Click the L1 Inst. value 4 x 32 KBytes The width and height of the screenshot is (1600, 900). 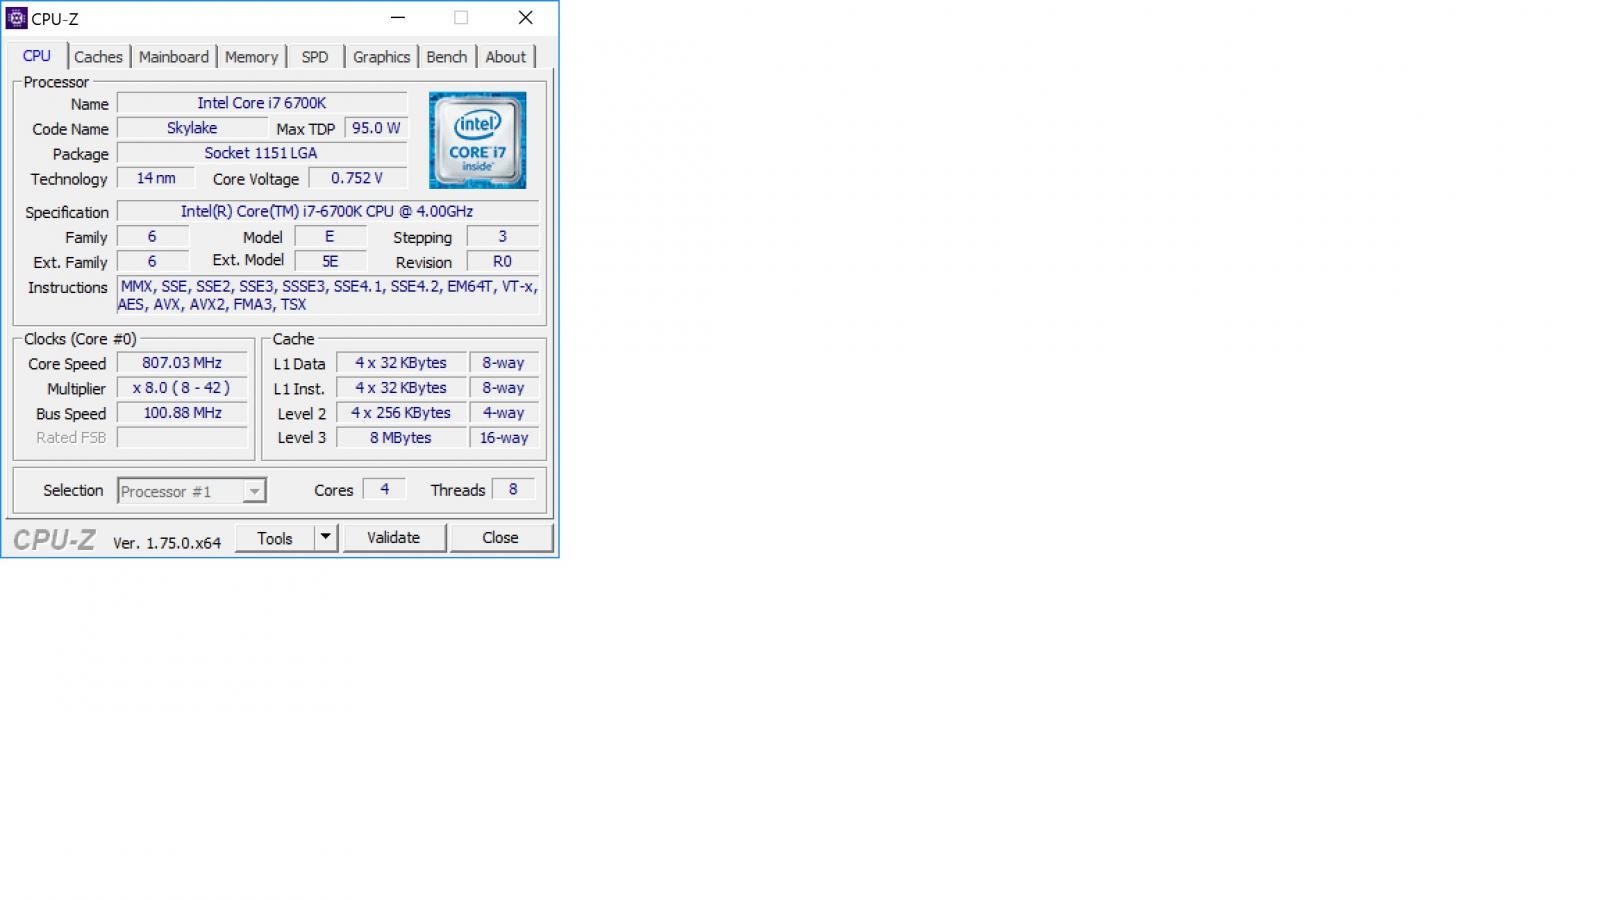[x=401, y=388]
